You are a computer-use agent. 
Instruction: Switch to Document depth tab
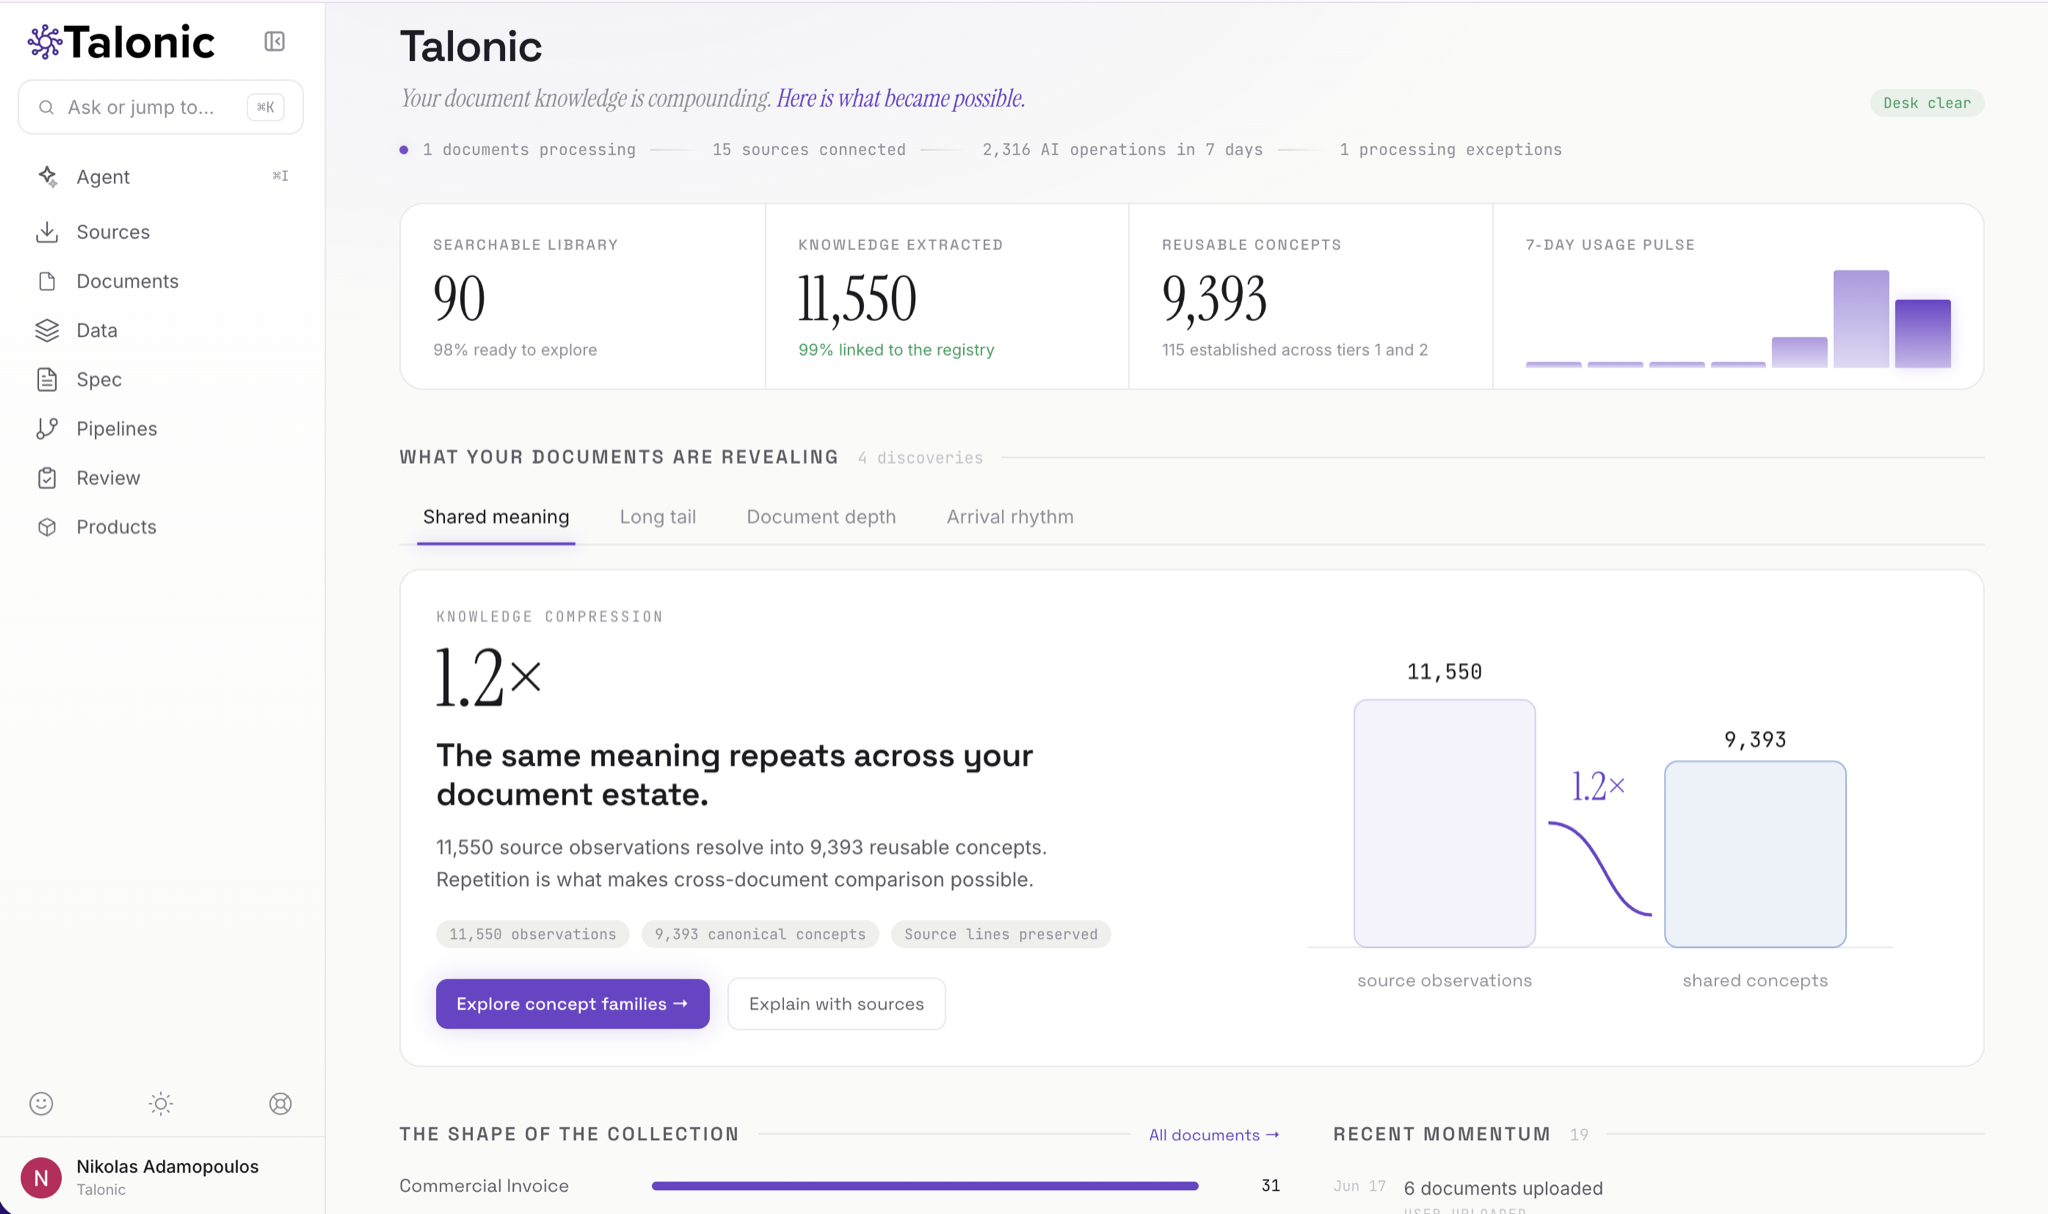click(x=821, y=517)
